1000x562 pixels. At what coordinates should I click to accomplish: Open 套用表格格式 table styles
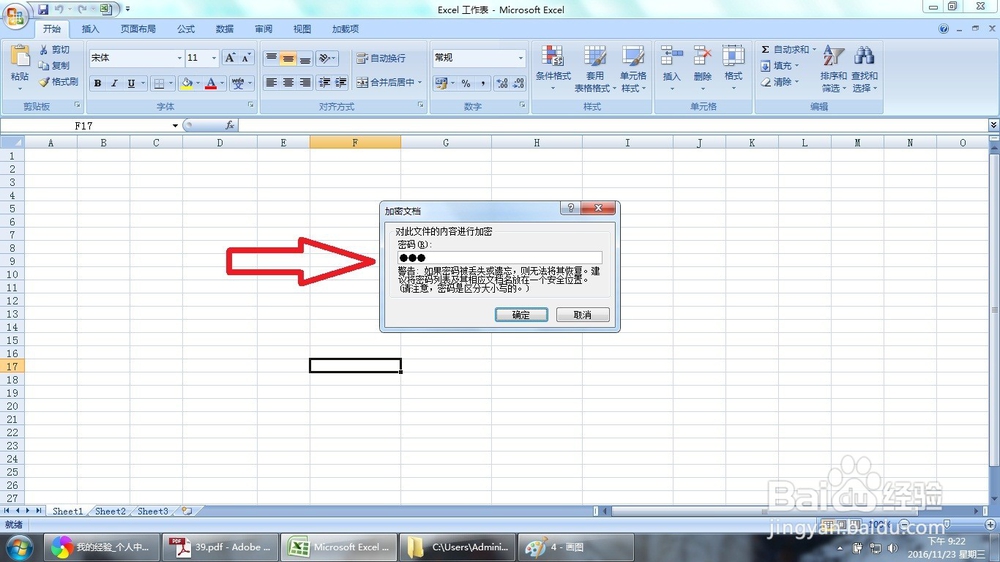coord(595,68)
